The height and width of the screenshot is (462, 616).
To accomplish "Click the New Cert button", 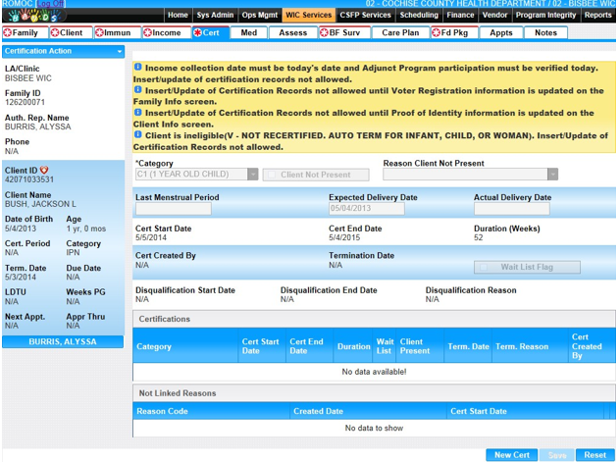I will [x=512, y=455].
